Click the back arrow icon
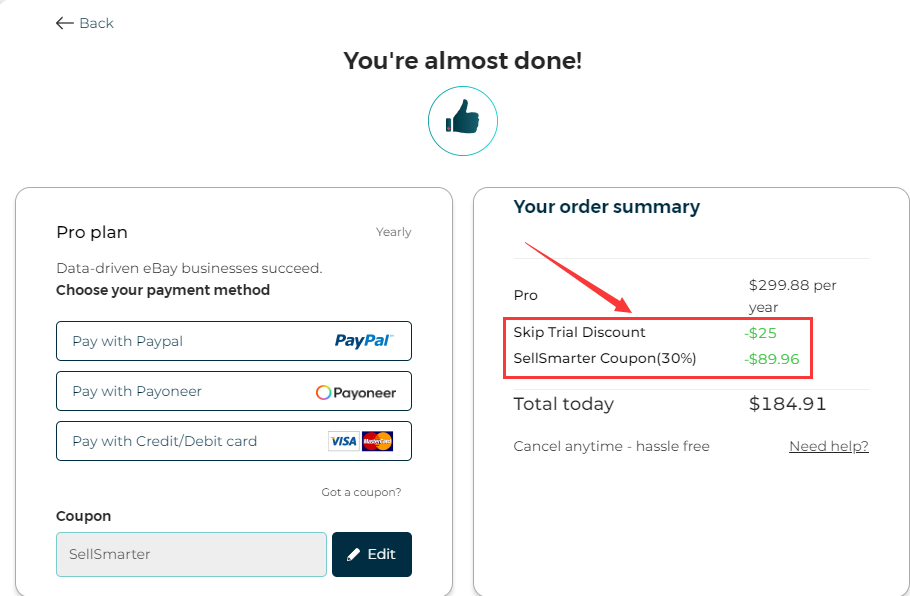Image resolution: width=910 pixels, height=596 pixels. coord(65,23)
